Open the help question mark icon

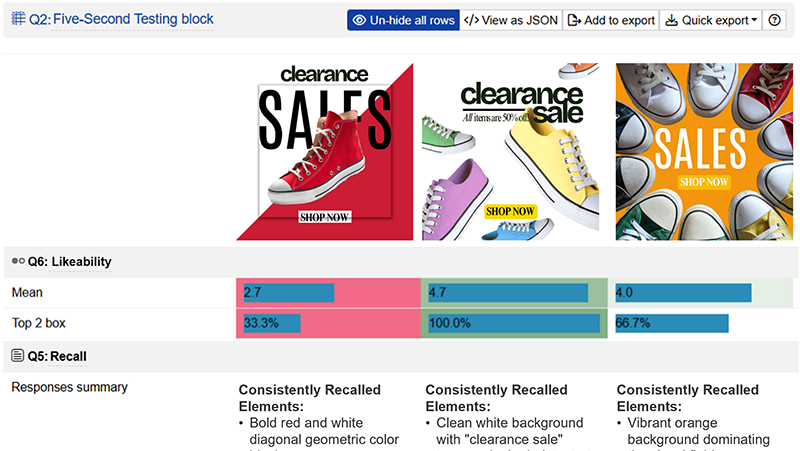(x=774, y=20)
